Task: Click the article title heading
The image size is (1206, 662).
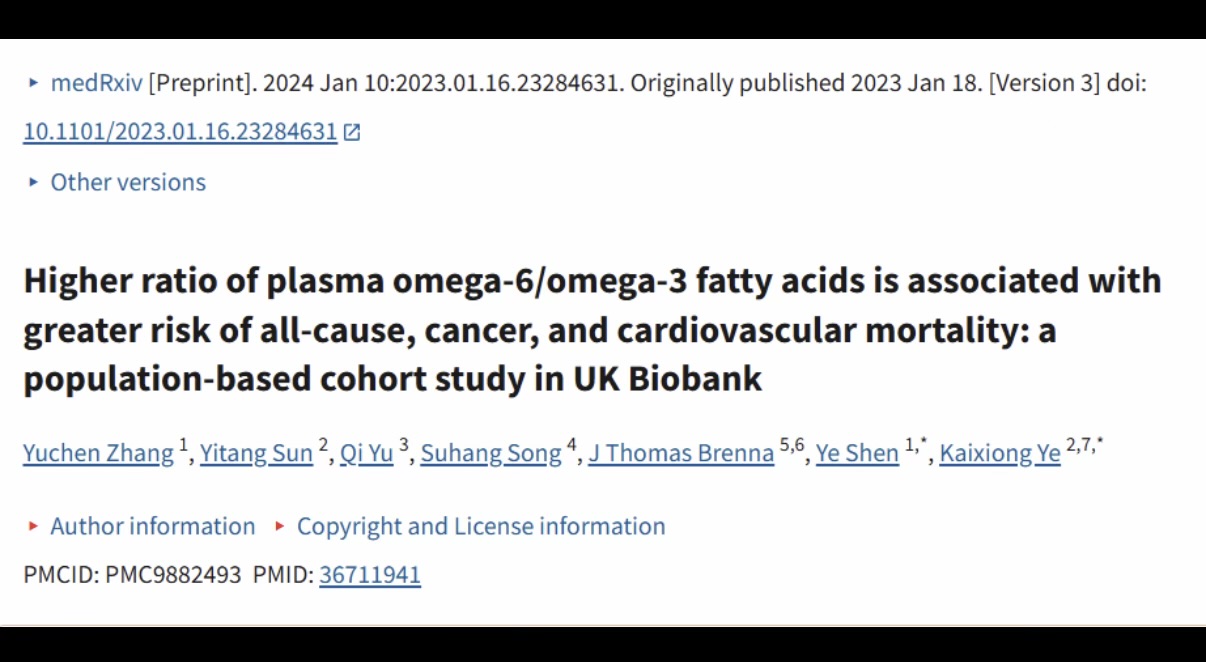Action: pyautogui.click(x=590, y=330)
